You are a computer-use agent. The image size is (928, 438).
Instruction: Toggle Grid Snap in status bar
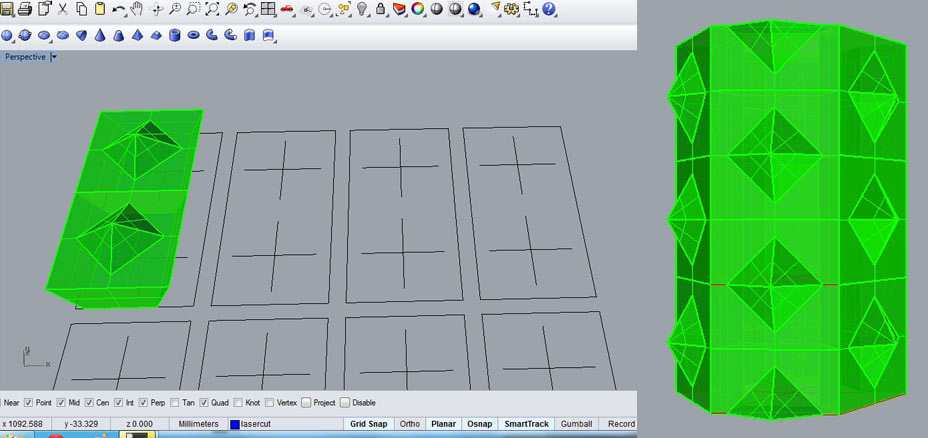pyautogui.click(x=368, y=424)
